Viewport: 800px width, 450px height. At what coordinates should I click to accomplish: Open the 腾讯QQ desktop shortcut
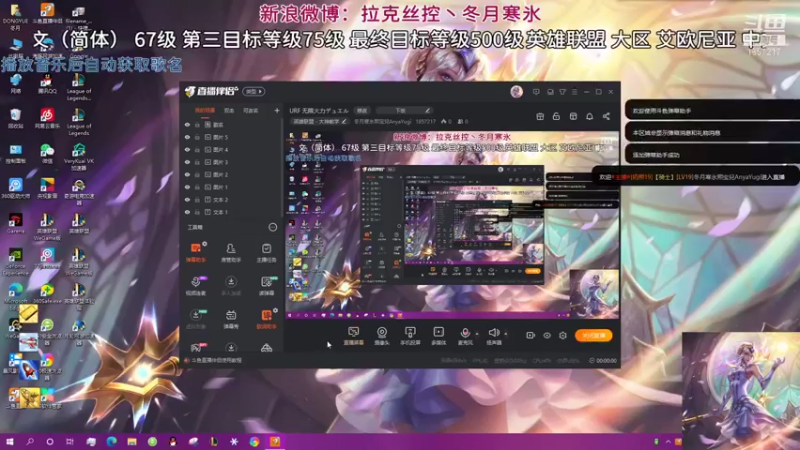(x=47, y=84)
